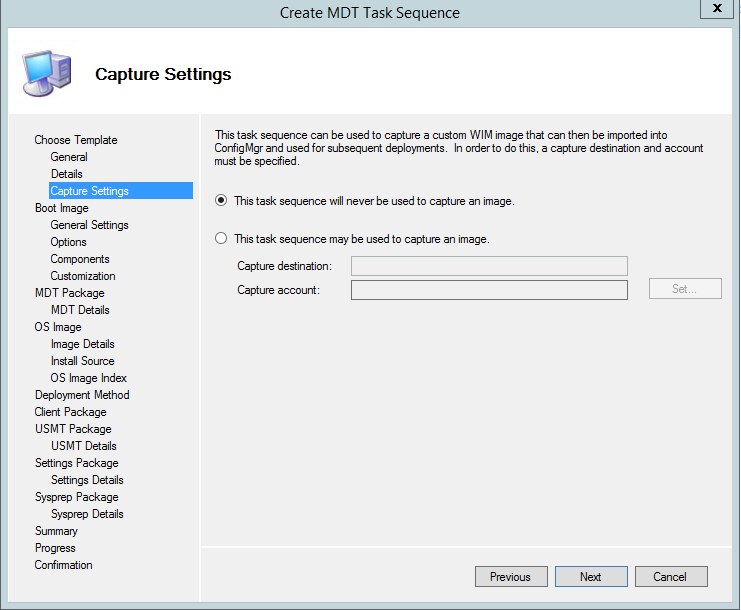Click the 'Capture destination:' label
The height and width of the screenshot is (610, 741).
pos(284,266)
